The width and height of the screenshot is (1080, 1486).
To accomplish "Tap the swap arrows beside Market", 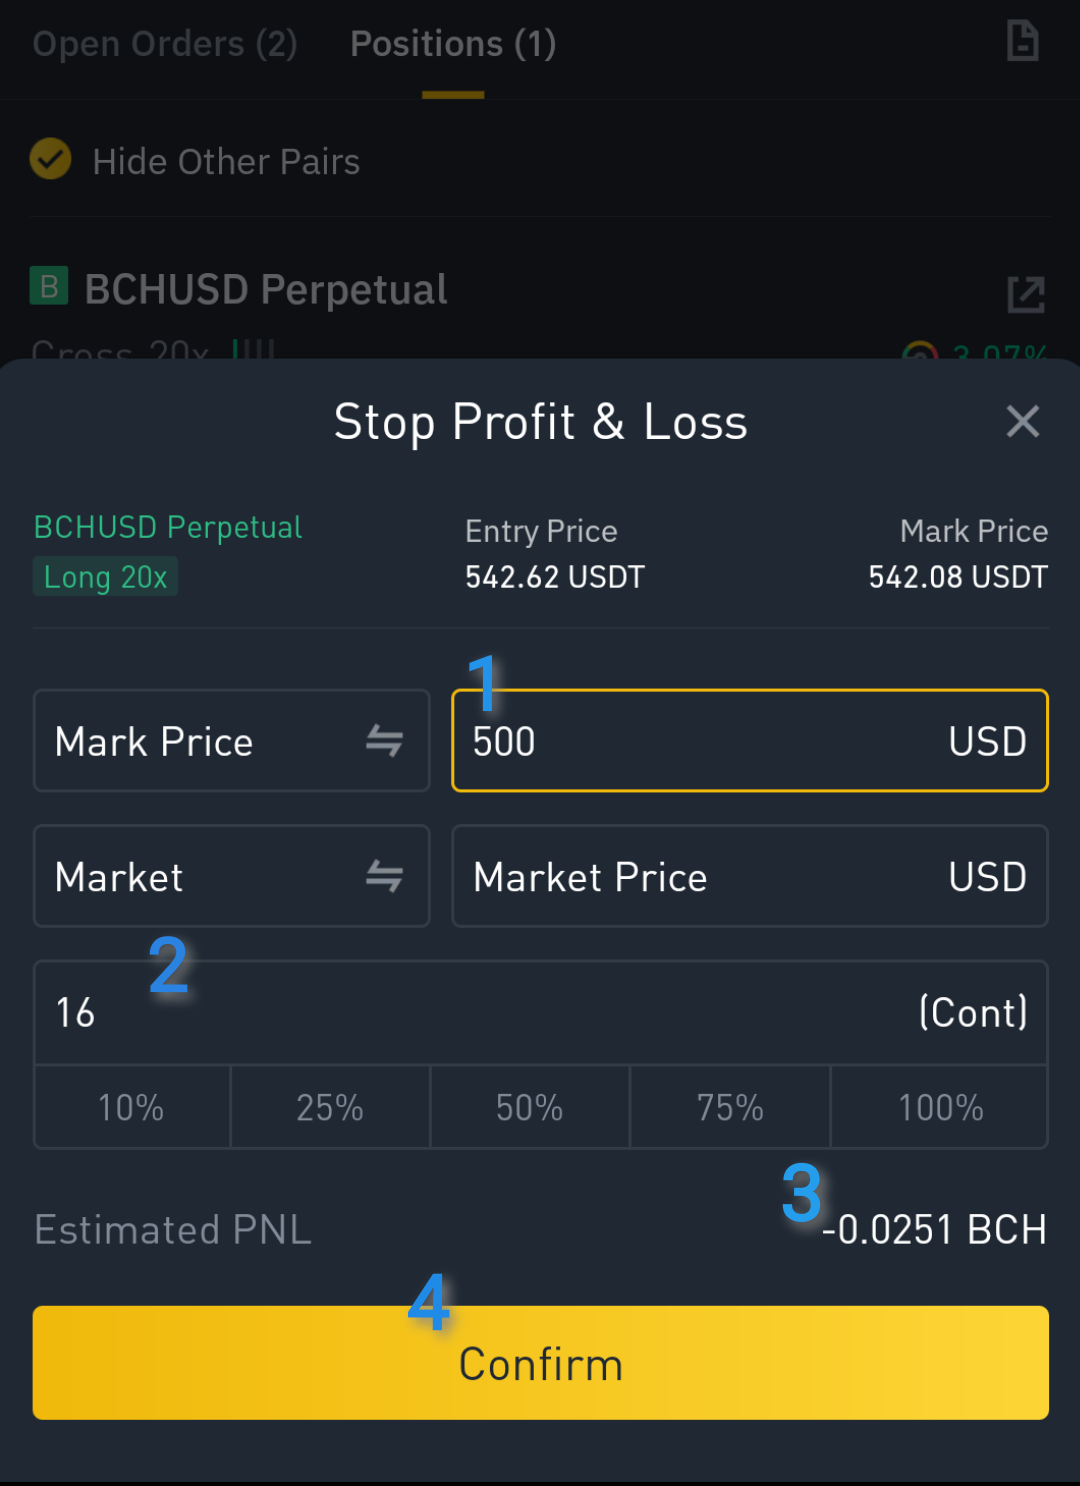I will [x=384, y=876].
